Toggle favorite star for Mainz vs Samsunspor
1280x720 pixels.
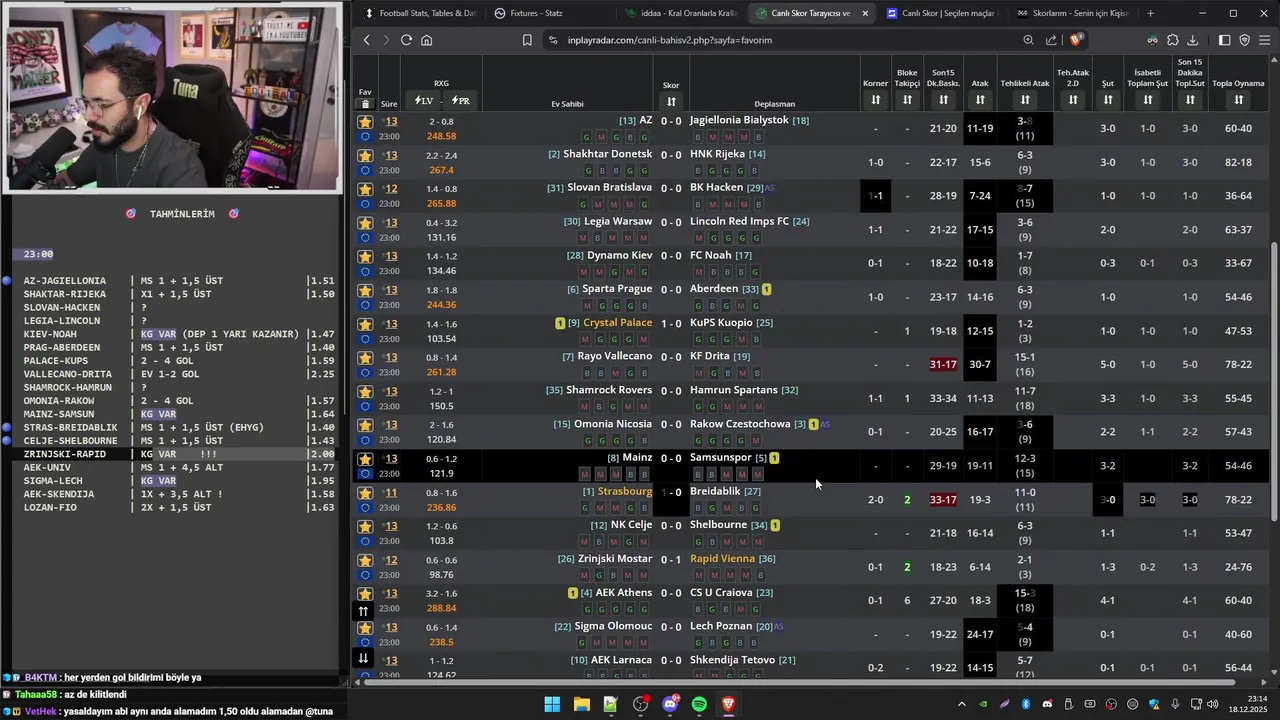point(365,459)
